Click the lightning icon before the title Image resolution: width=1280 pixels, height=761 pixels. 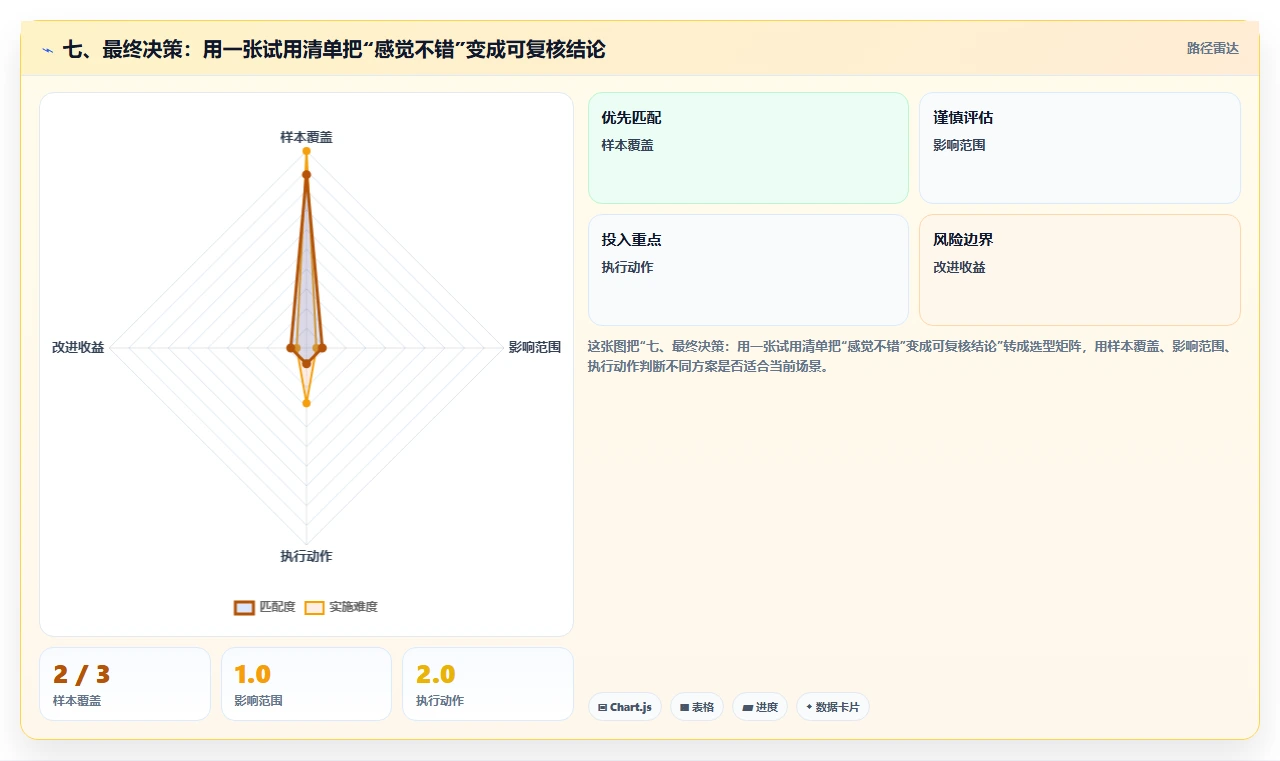[48, 50]
